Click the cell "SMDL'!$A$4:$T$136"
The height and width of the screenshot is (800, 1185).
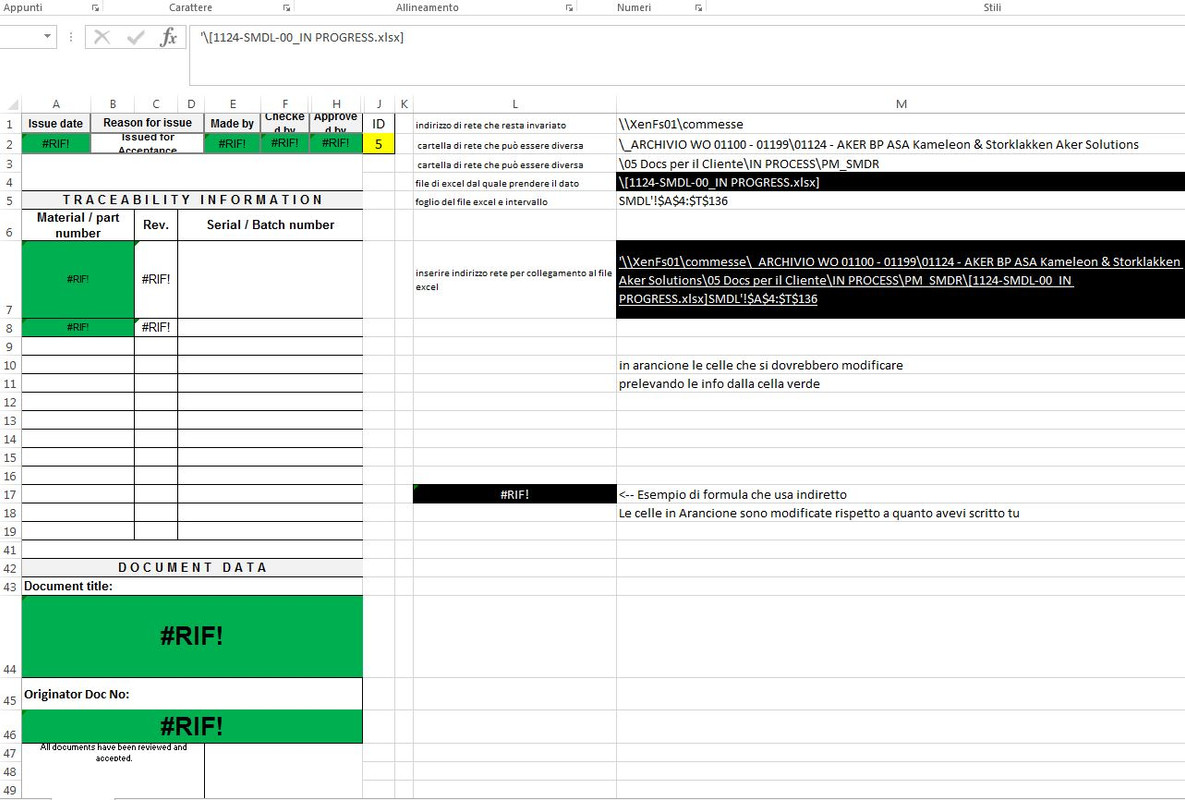(900, 201)
